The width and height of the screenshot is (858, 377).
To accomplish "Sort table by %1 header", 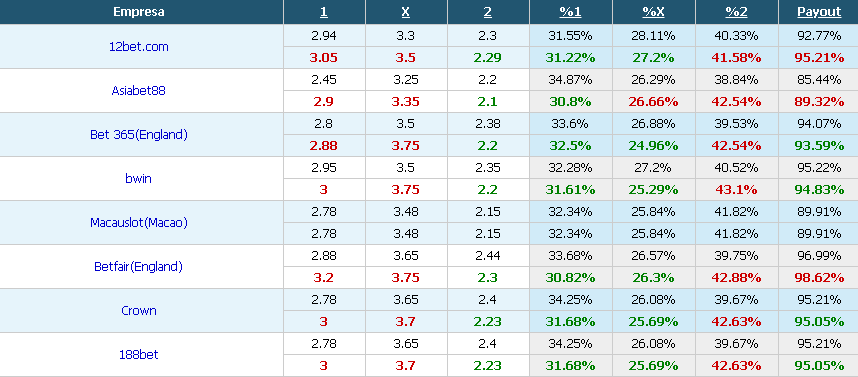I will (x=570, y=12).
